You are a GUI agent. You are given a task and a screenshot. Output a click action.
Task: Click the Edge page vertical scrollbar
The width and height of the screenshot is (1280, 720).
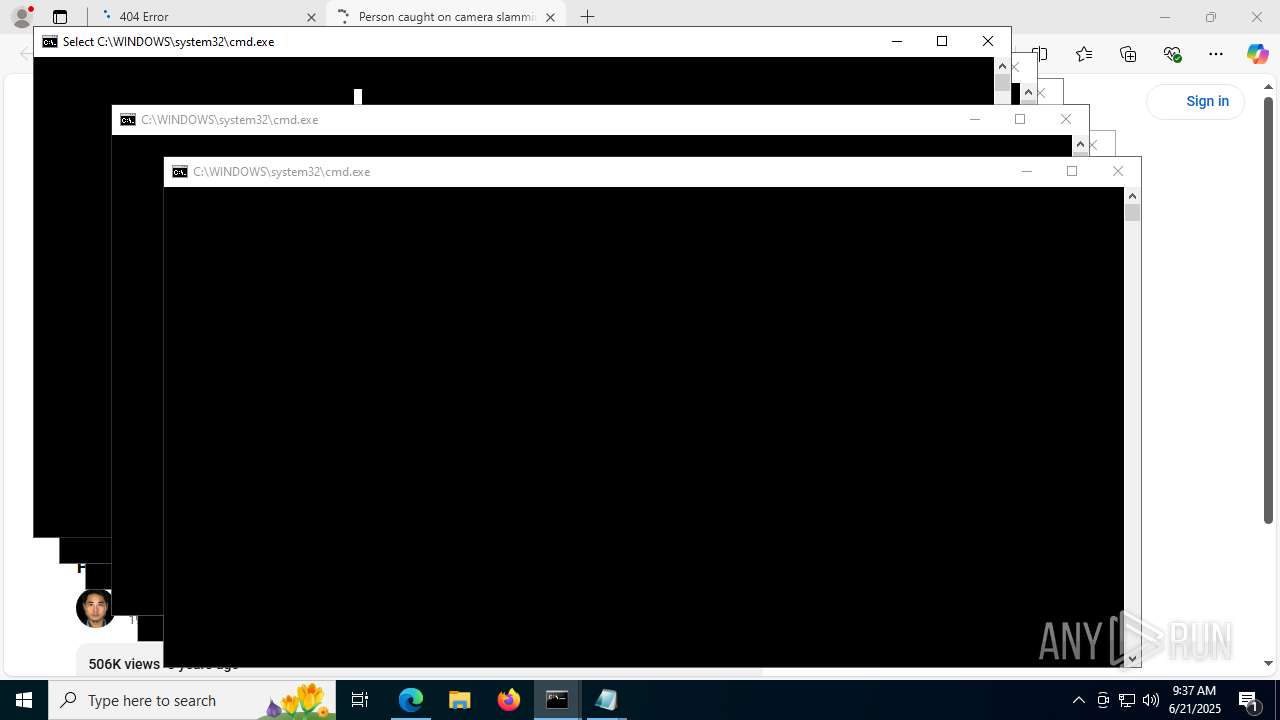1268,309
